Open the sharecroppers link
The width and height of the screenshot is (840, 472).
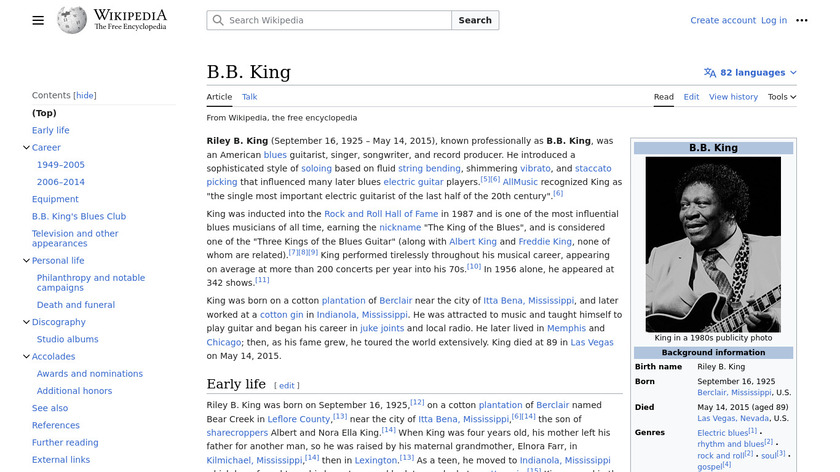click(x=237, y=433)
